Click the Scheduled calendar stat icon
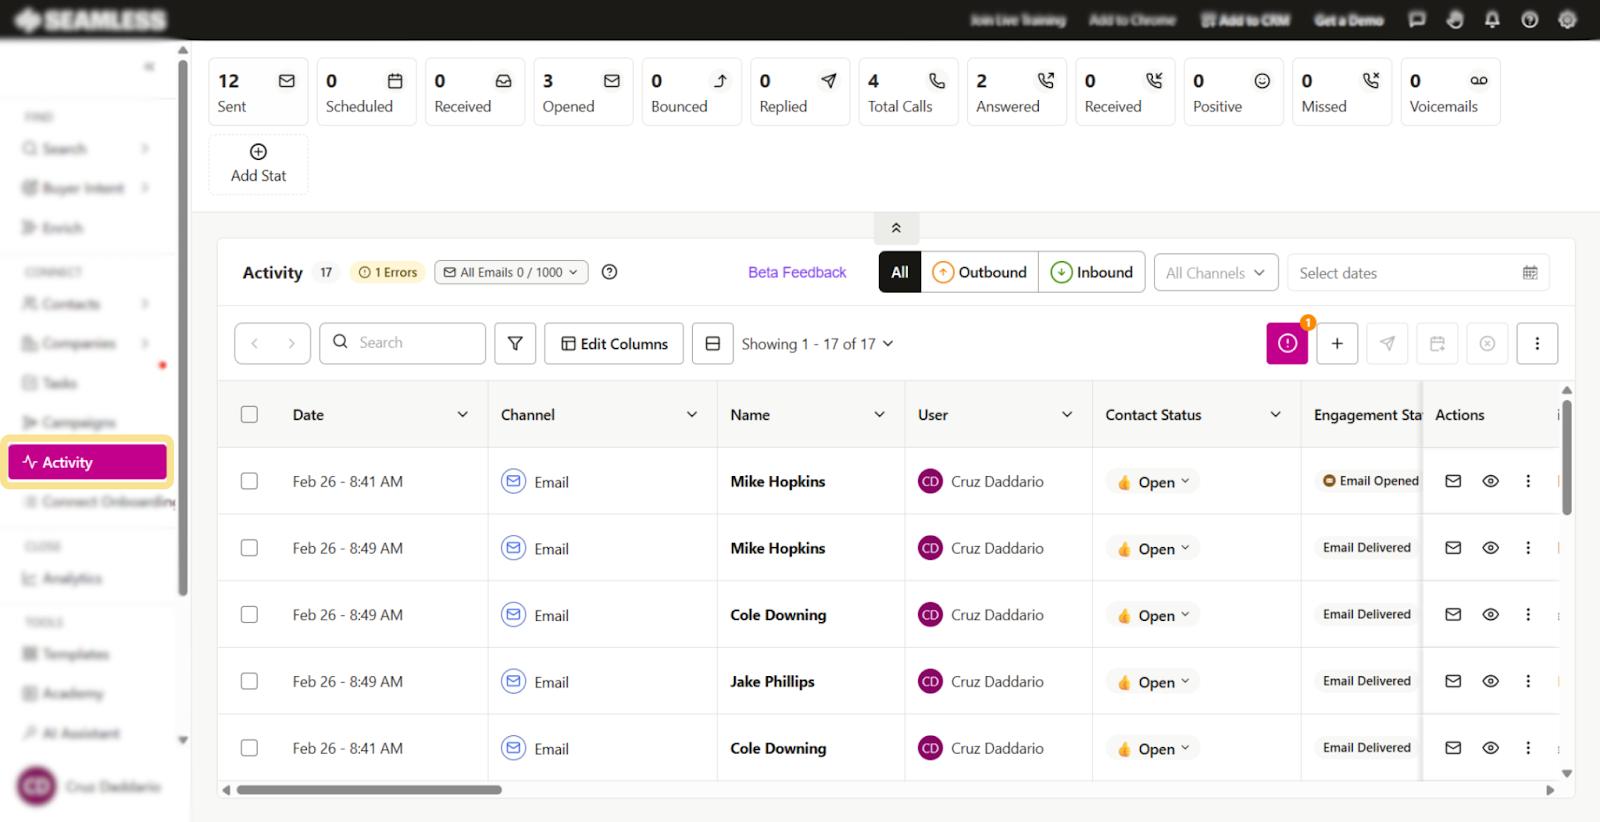1600x822 pixels. pos(395,81)
